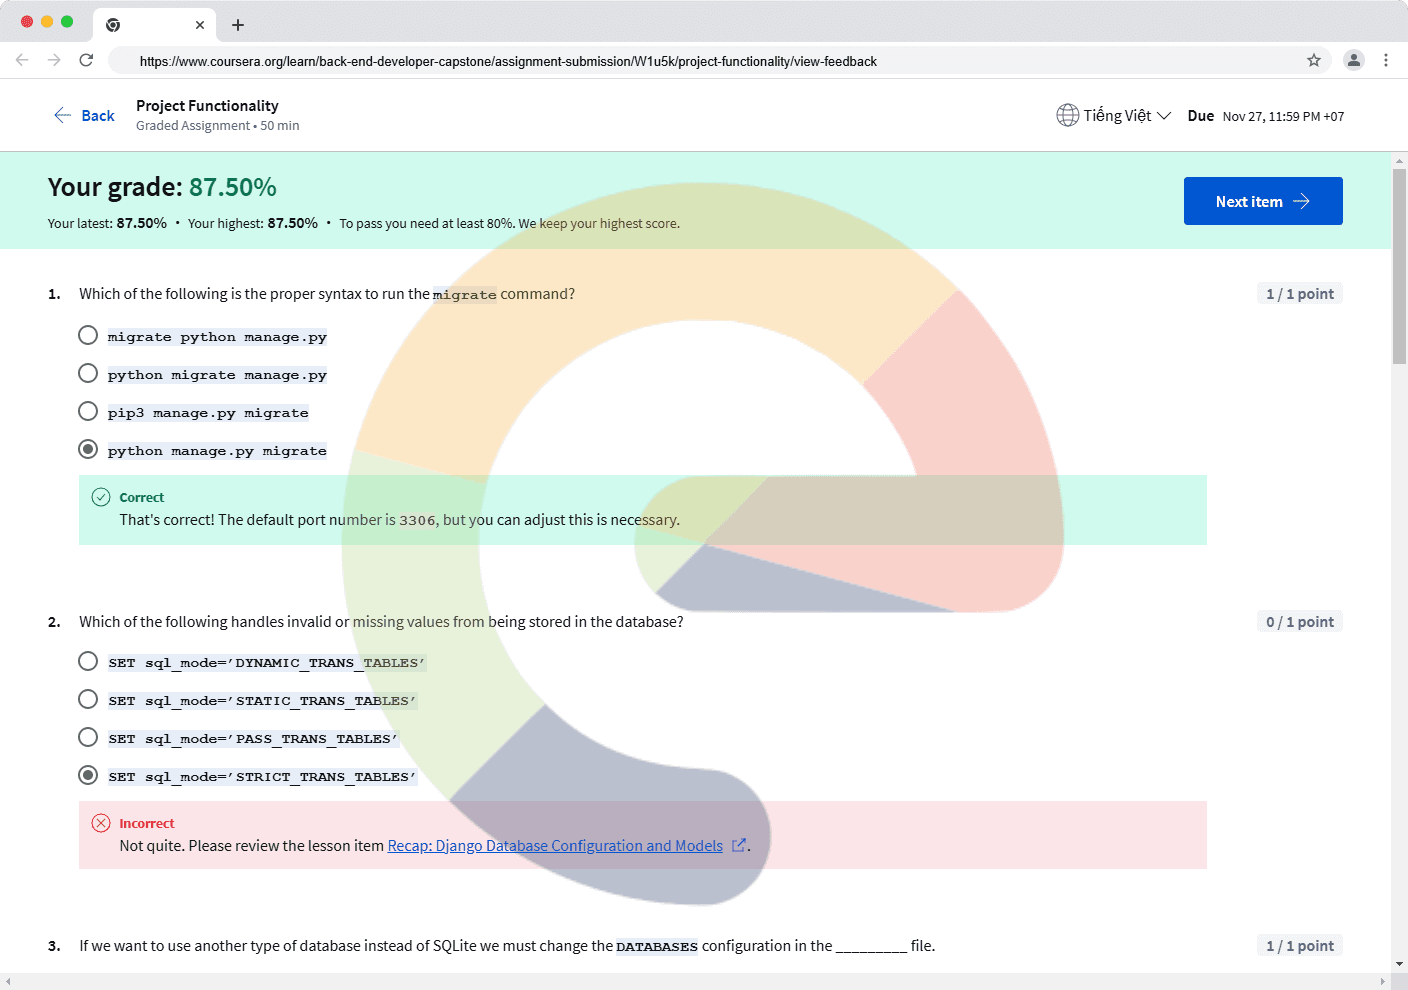The image size is (1408, 990).
Task: Choose the PASS_TRANS_TABLES radio option
Action: click(x=88, y=738)
